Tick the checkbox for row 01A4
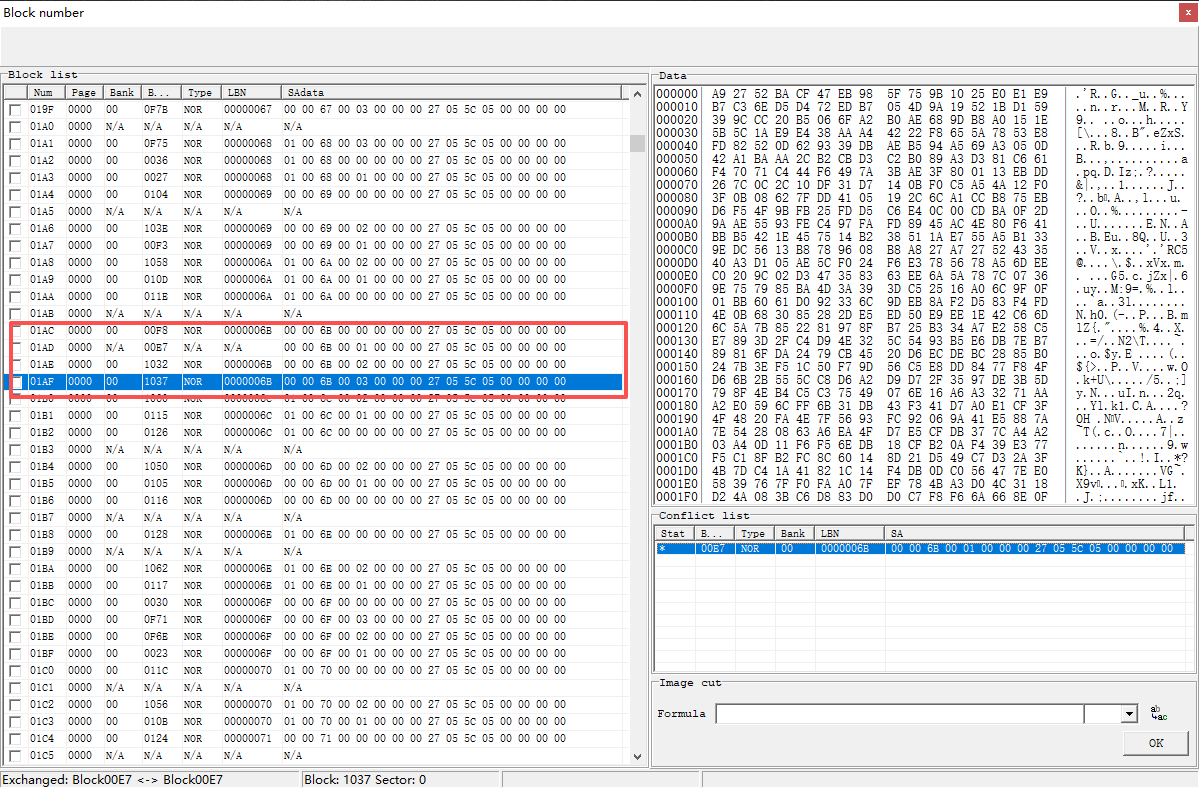Image resolution: width=1199 pixels, height=788 pixels. point(15,194)
